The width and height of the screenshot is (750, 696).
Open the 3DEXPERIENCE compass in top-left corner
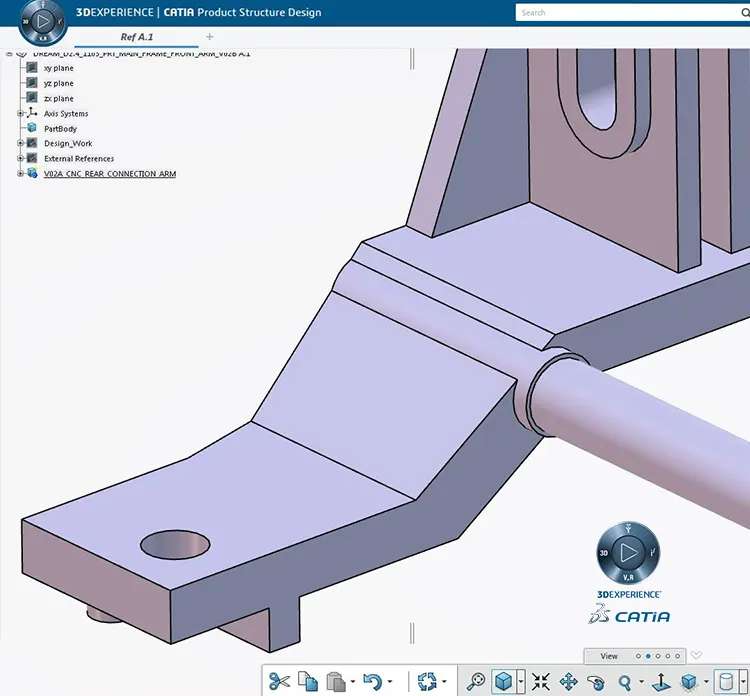tap(43, 22)
